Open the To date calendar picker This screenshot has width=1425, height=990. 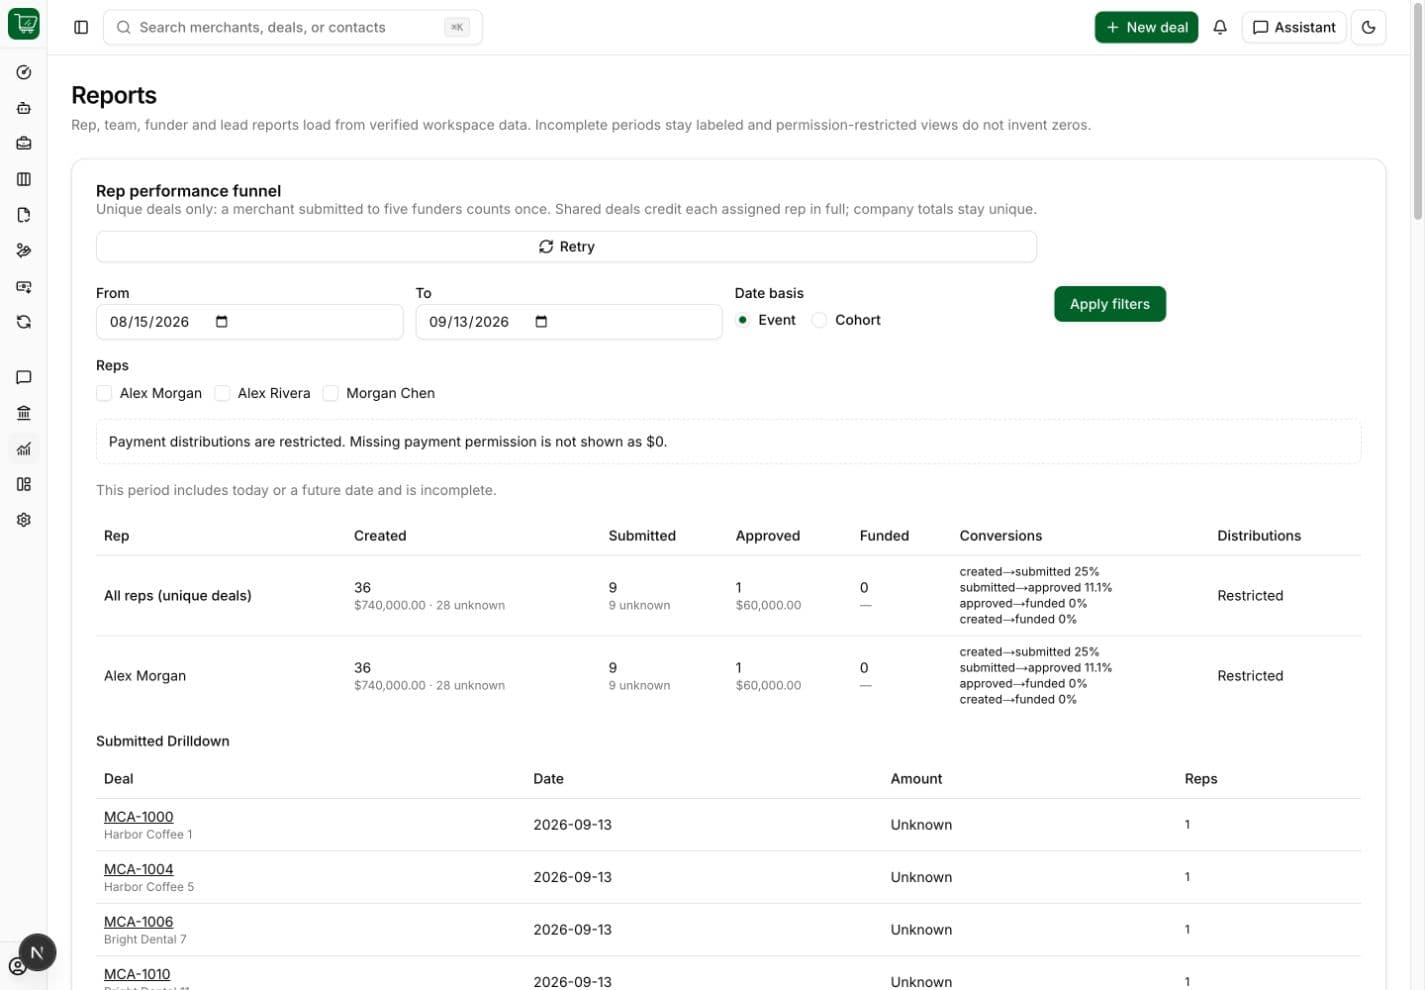pyautogui.click(x=541, y=322)
